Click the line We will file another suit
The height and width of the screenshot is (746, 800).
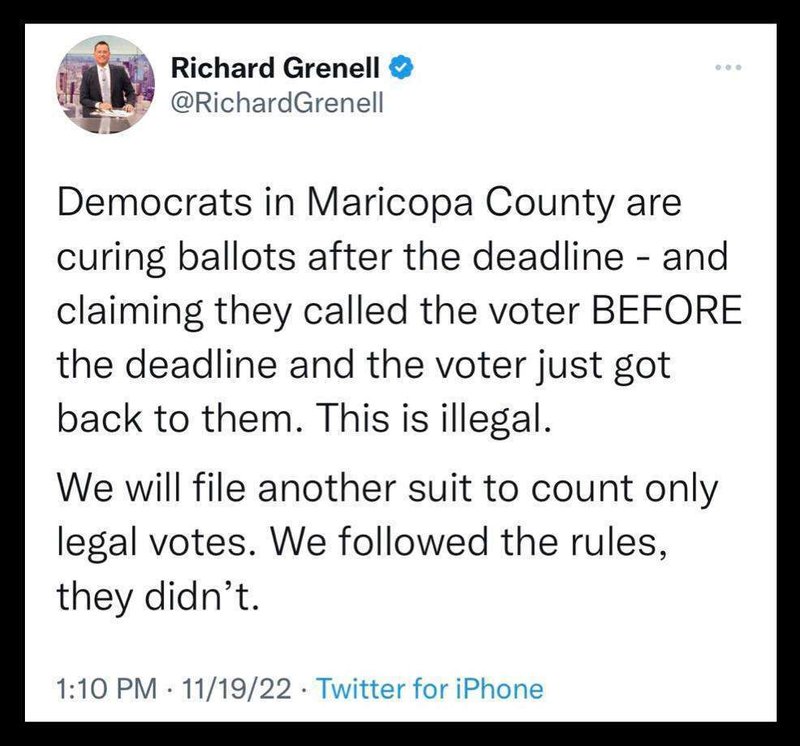coord(266,488)
